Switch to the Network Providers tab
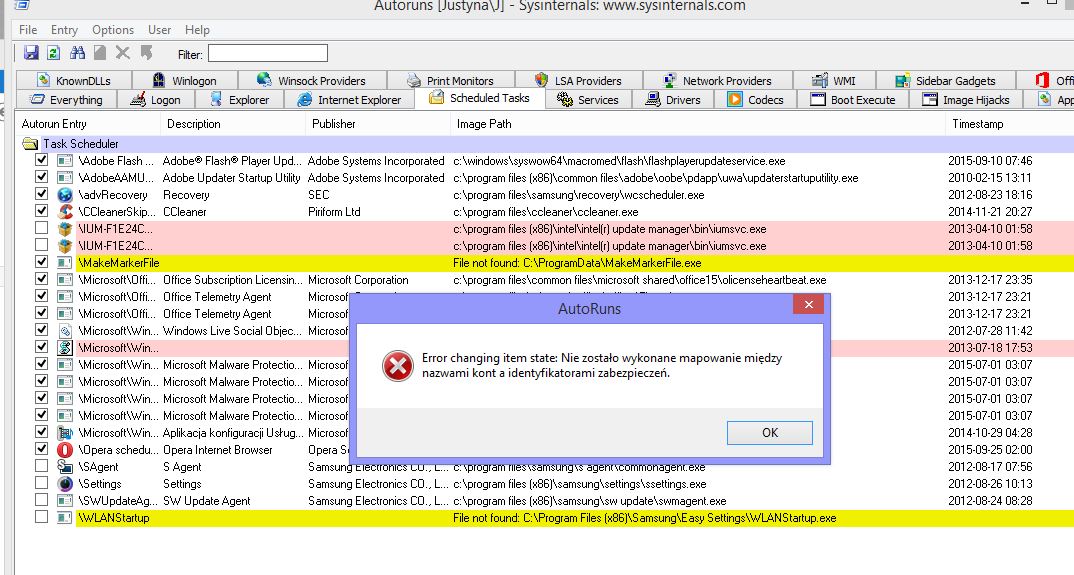1074x575 pixels. pyautogui.click(x=718, y=80)
